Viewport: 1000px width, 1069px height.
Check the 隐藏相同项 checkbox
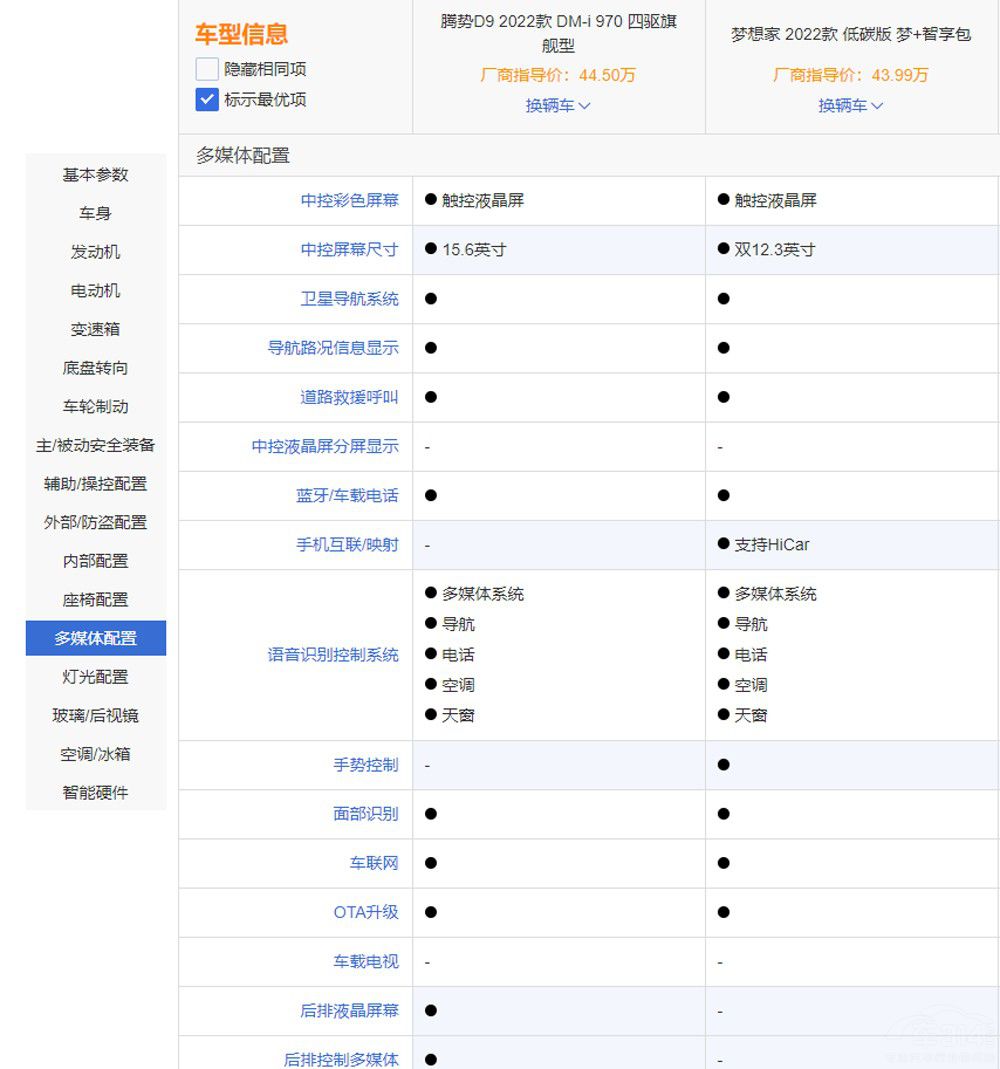[x=207, y=69]
